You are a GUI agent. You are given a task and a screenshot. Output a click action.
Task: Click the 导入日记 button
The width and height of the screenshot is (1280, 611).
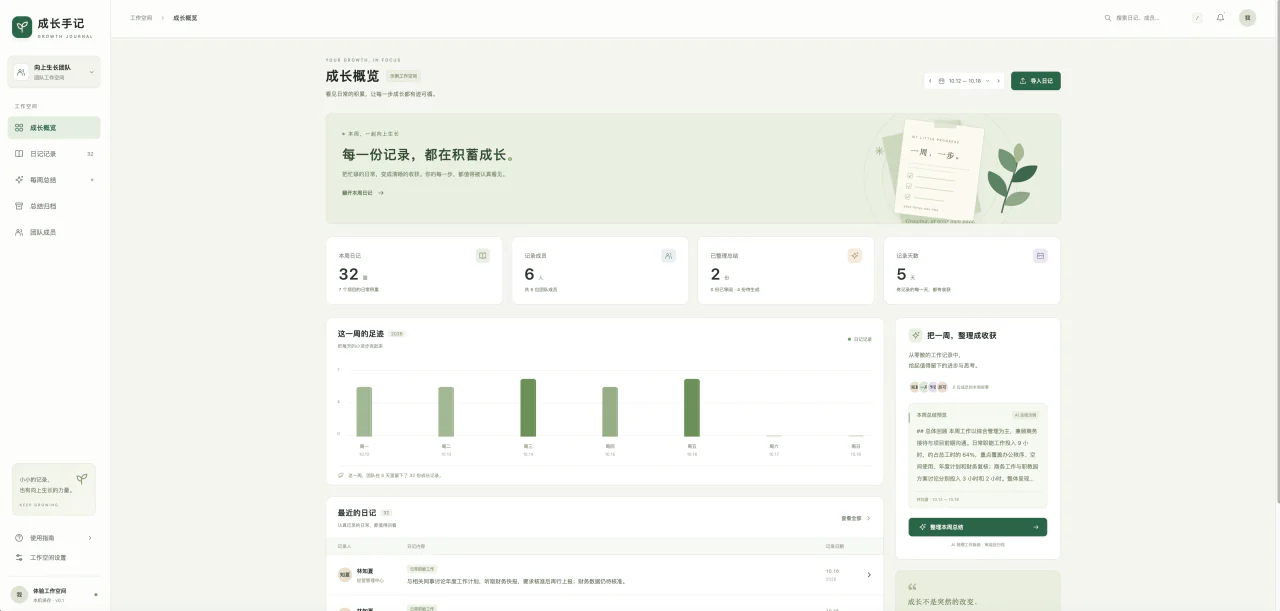coord(1036,81)
